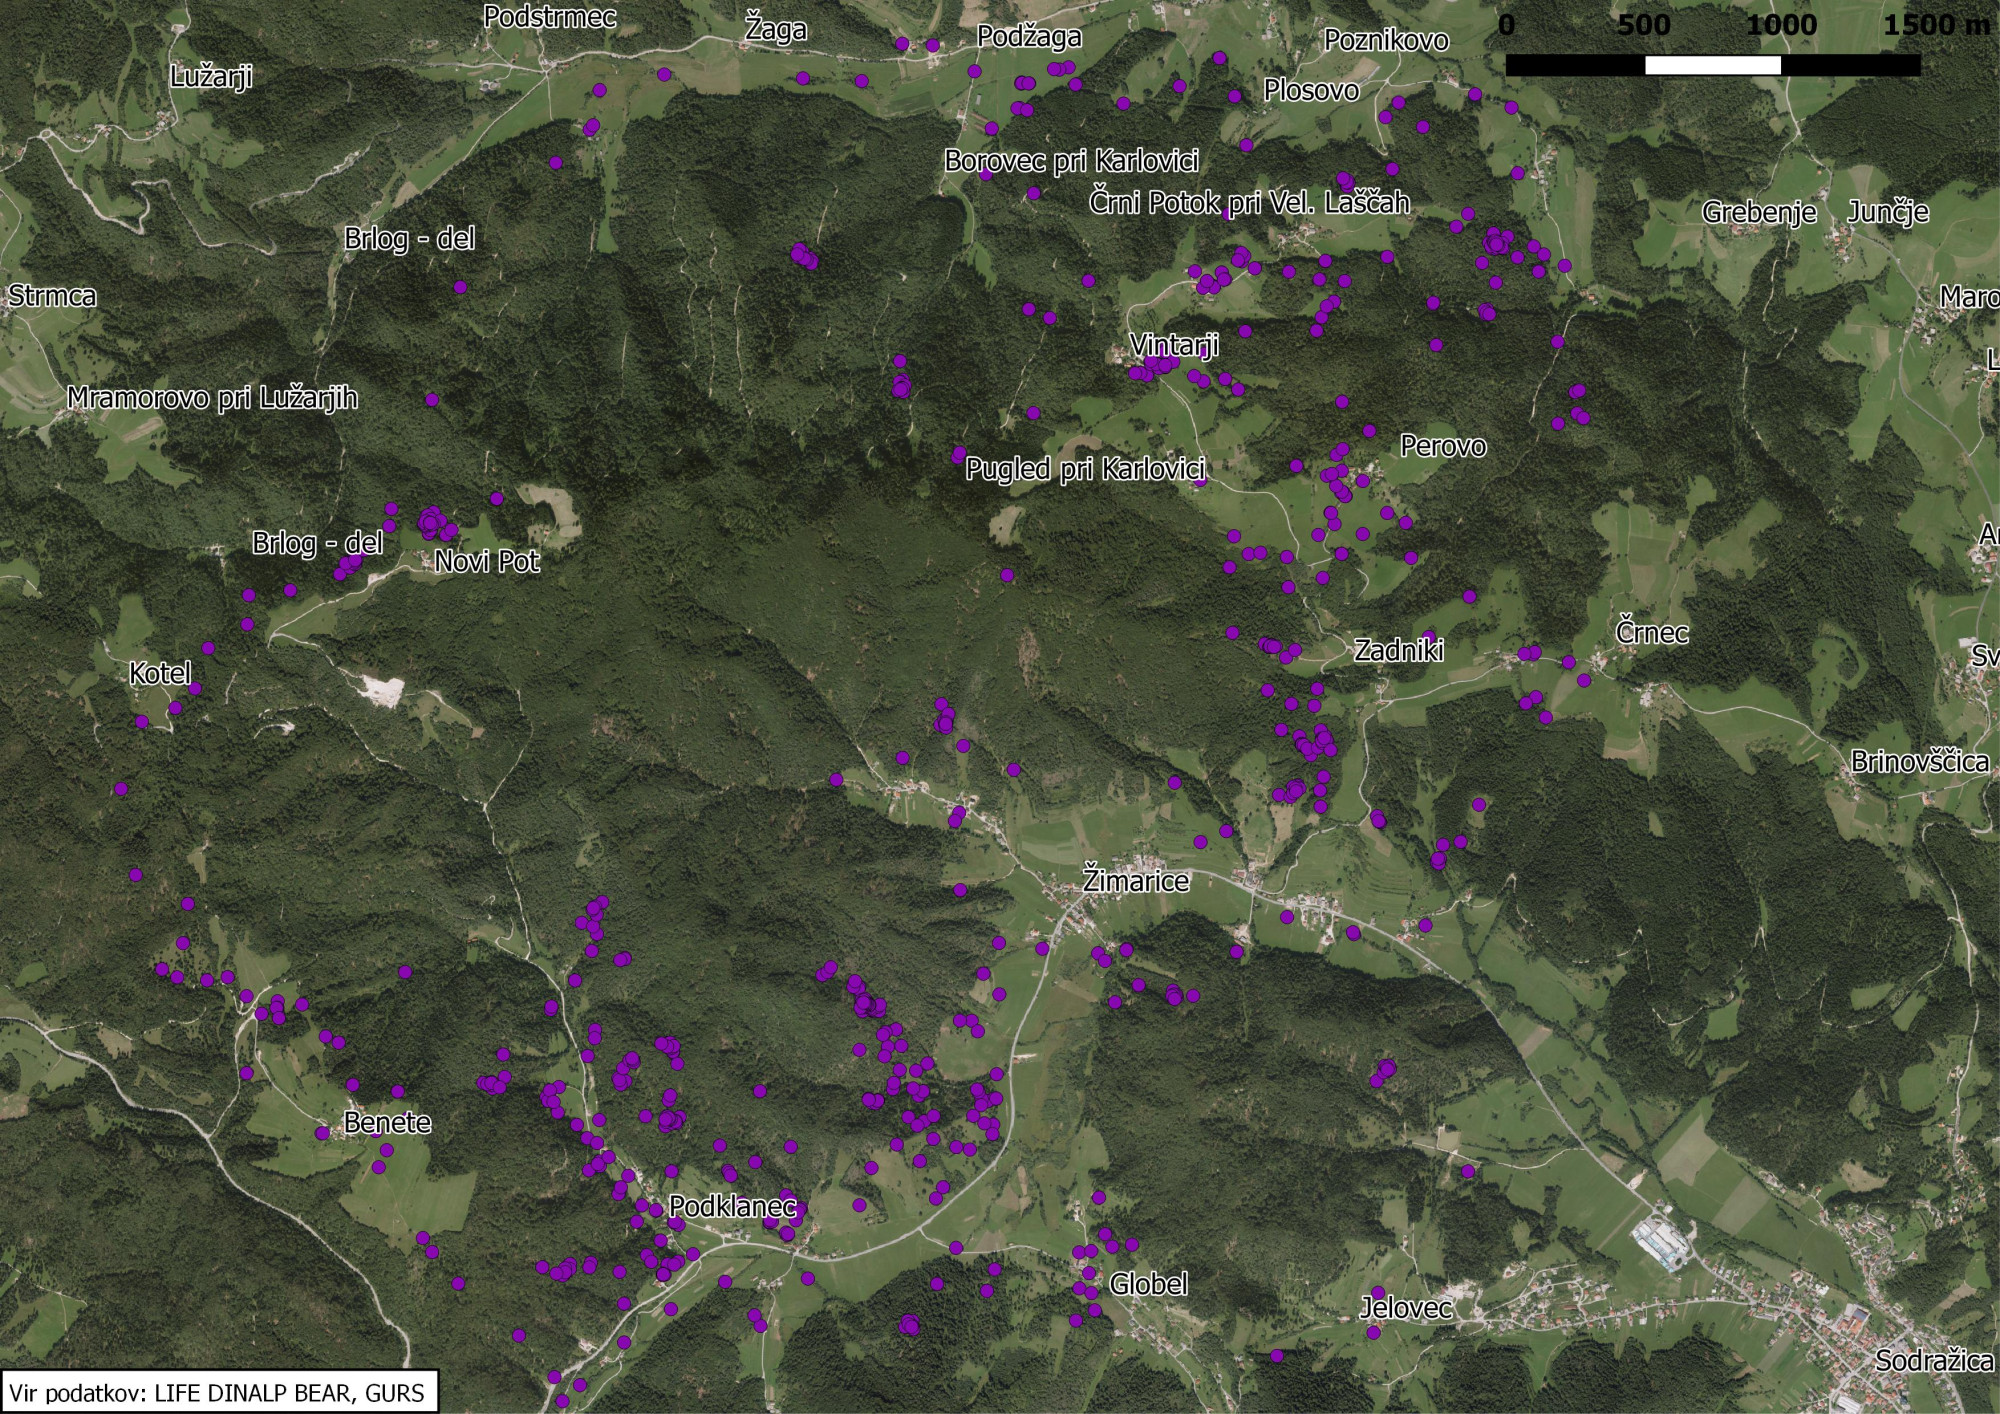
Task: Click the 1000 scale bar number
Action: [1781, 25]
